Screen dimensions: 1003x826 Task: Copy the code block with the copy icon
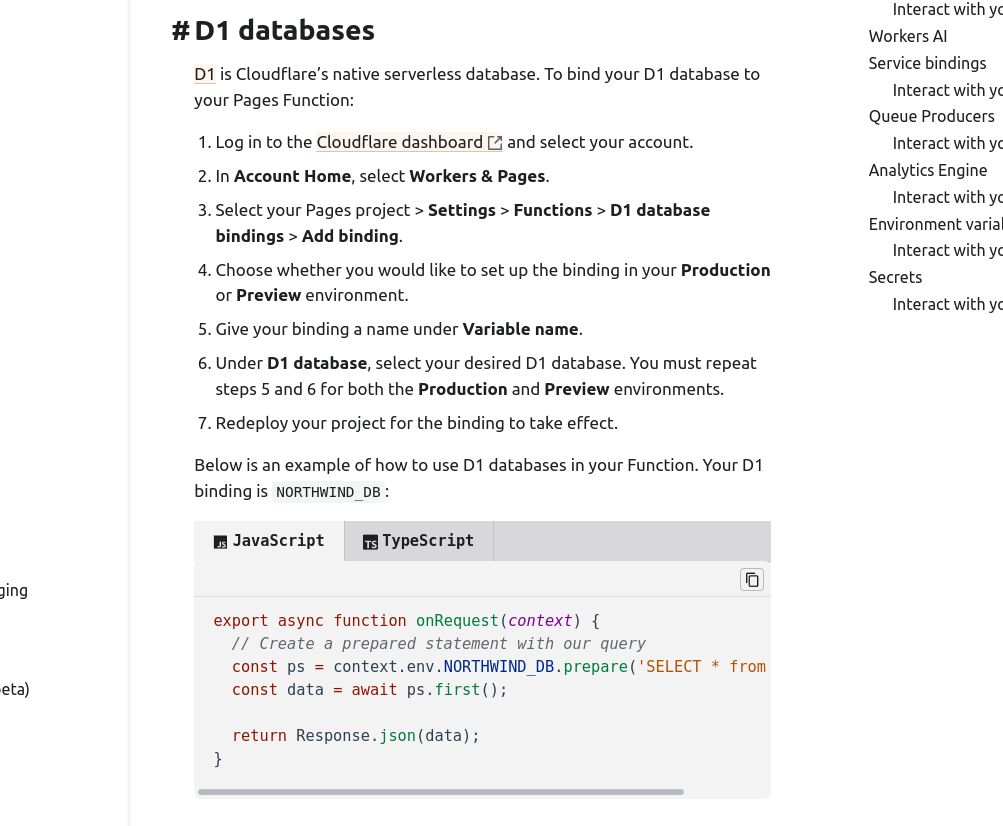point(752,579)
